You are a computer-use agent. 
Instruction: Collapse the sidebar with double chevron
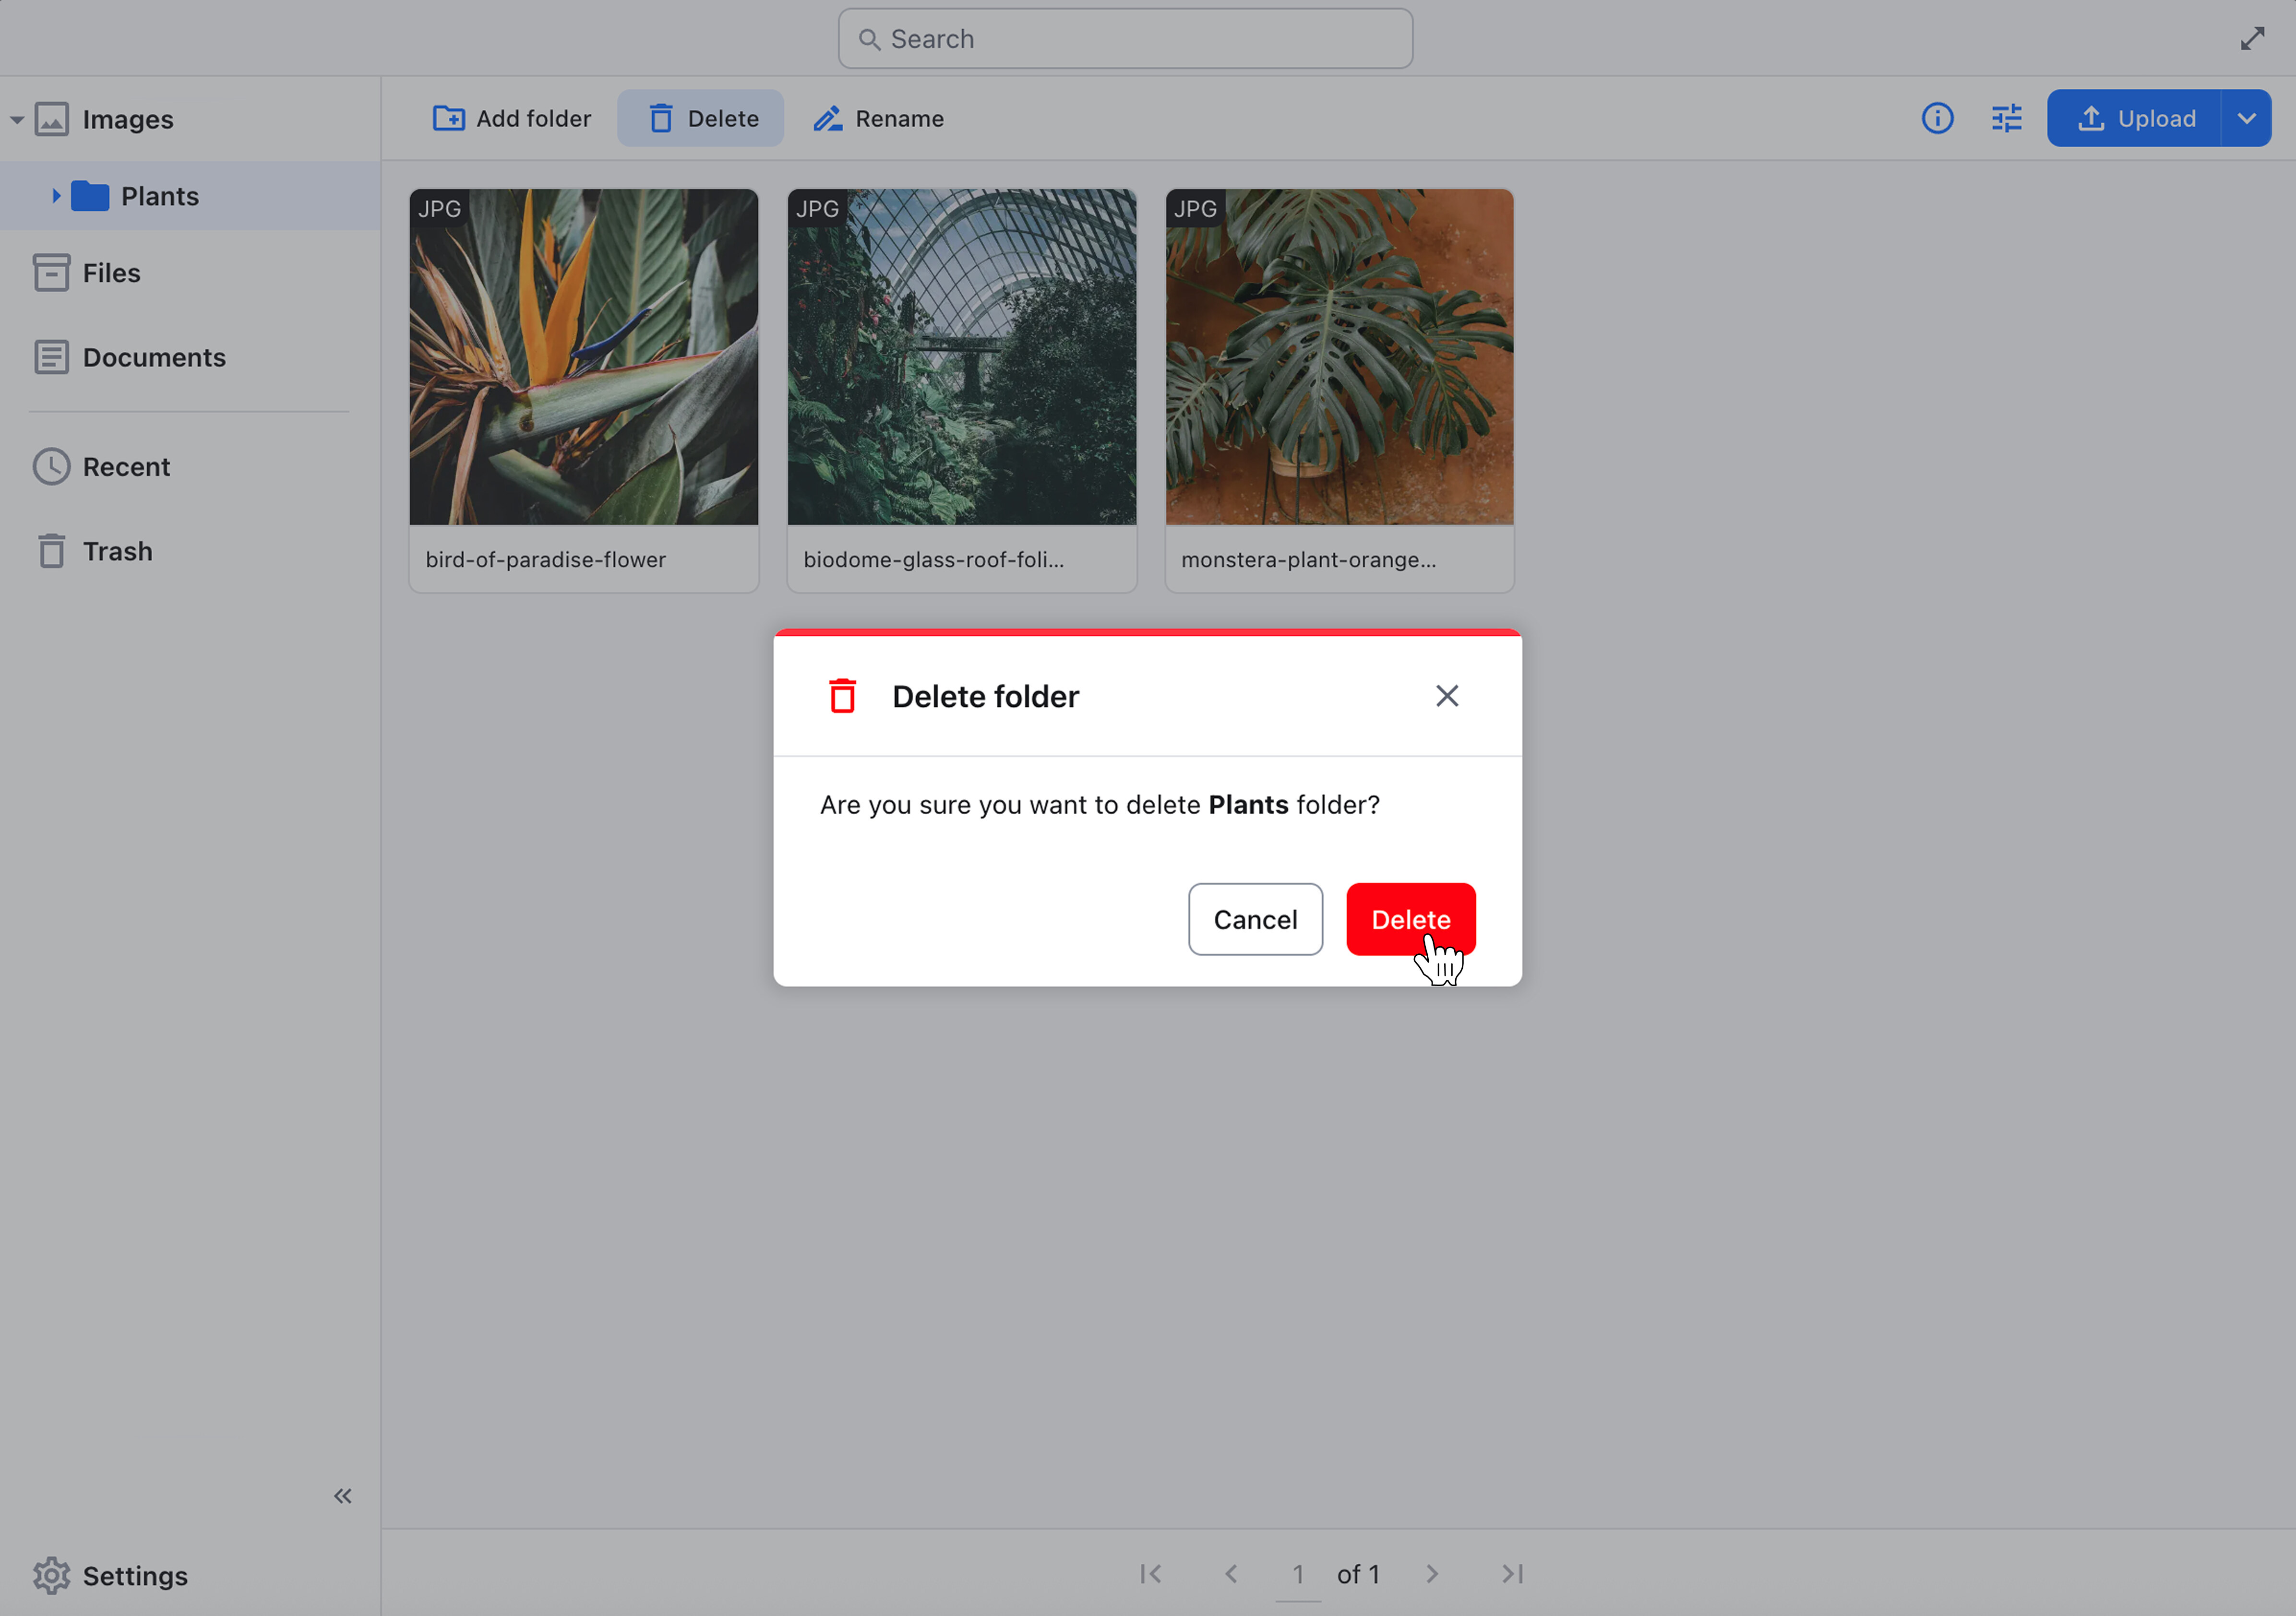pyautogui.click(x=343, y=1496)
